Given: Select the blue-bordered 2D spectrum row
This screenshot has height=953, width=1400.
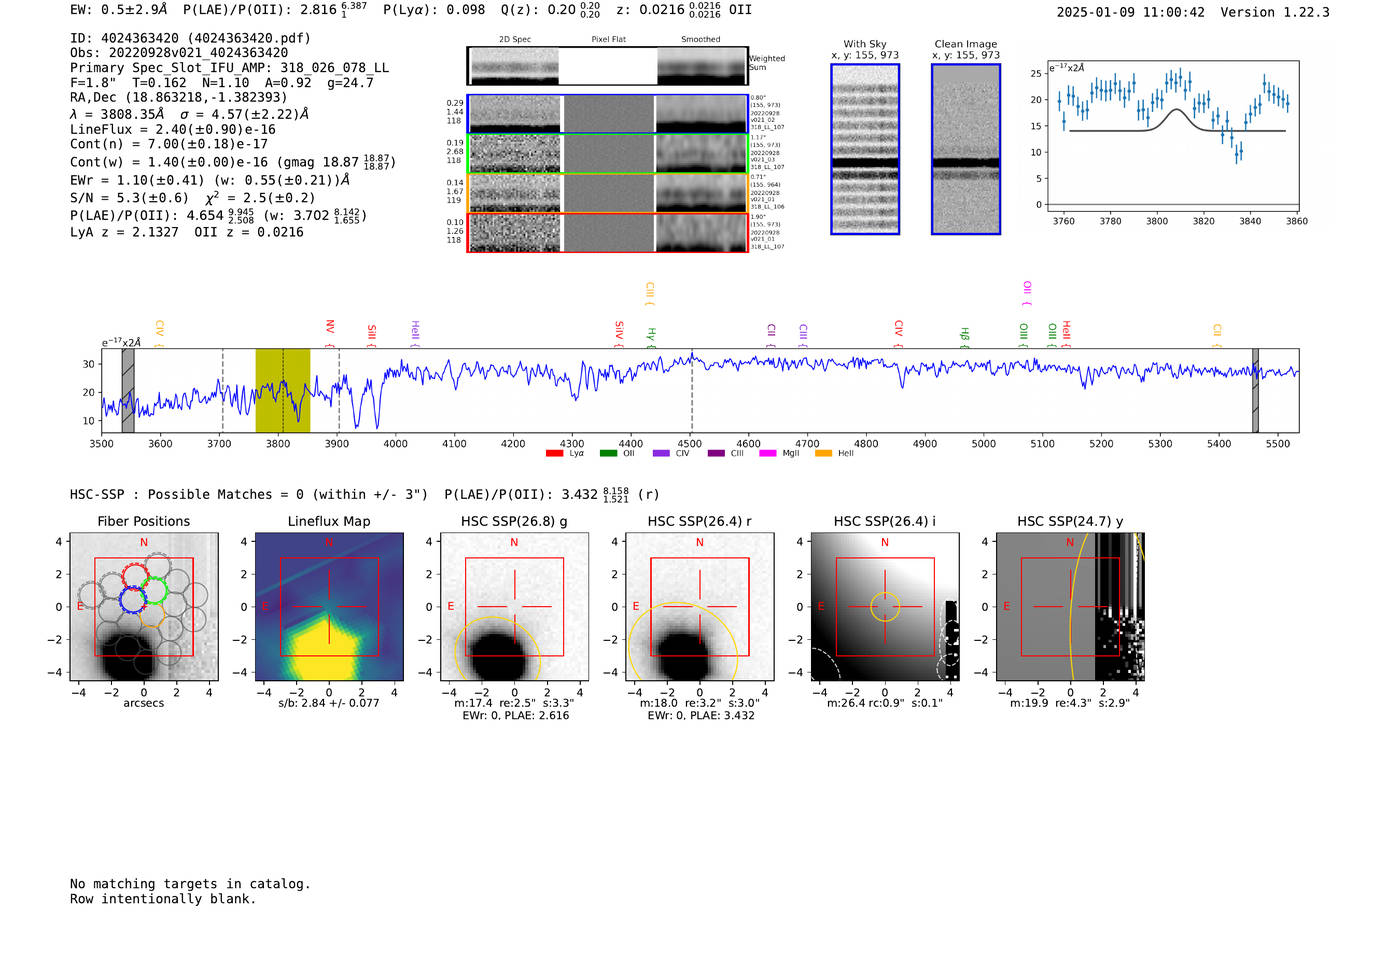Looking at the screenshot, I should tap(608, 114).
